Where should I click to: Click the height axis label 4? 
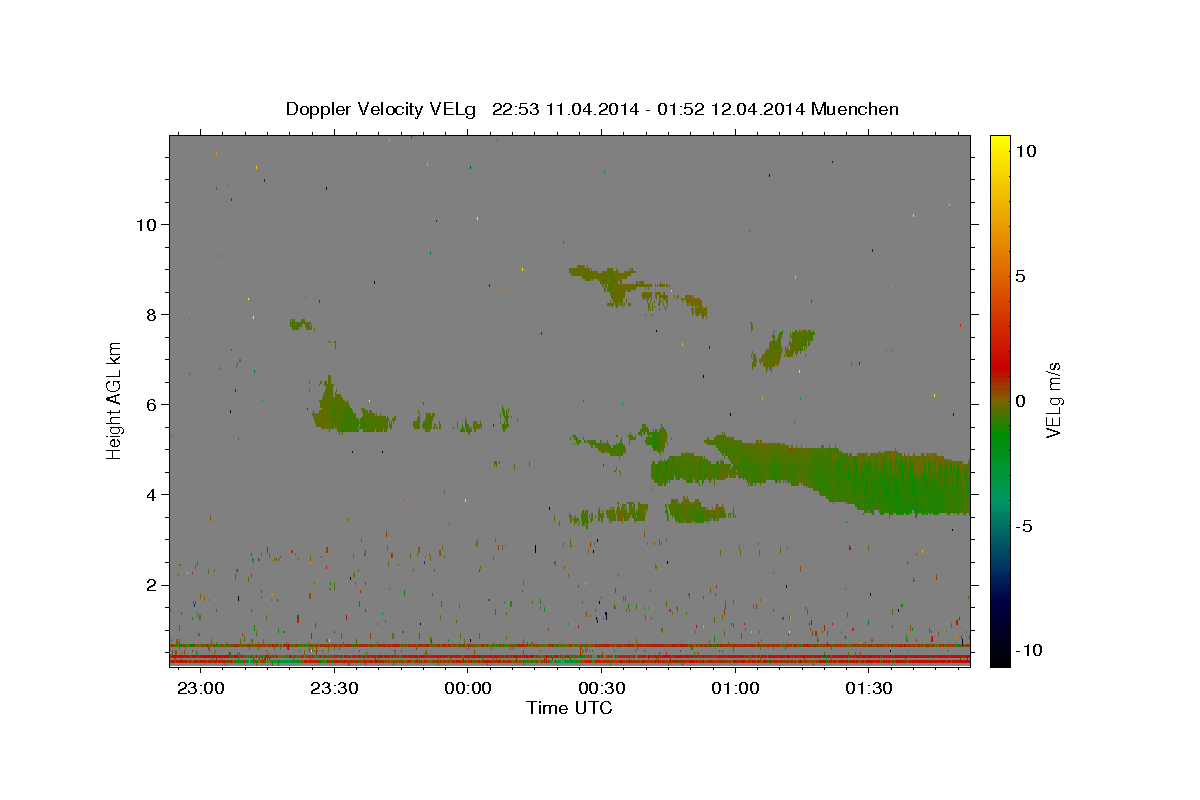pyautogui.click(x=150, y=494)
